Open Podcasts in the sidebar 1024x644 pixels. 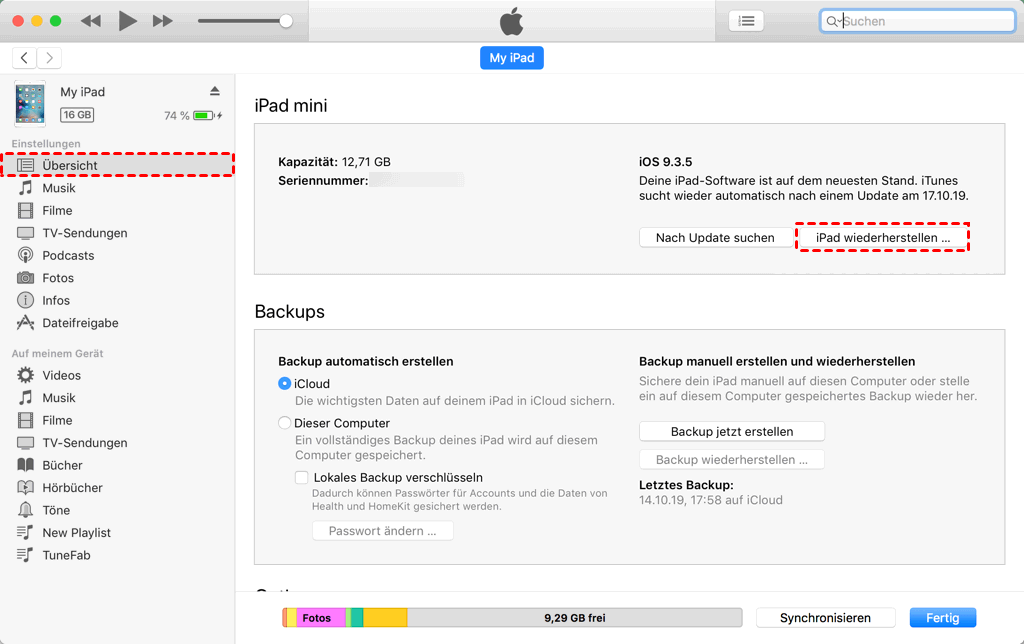pos(68,255)
